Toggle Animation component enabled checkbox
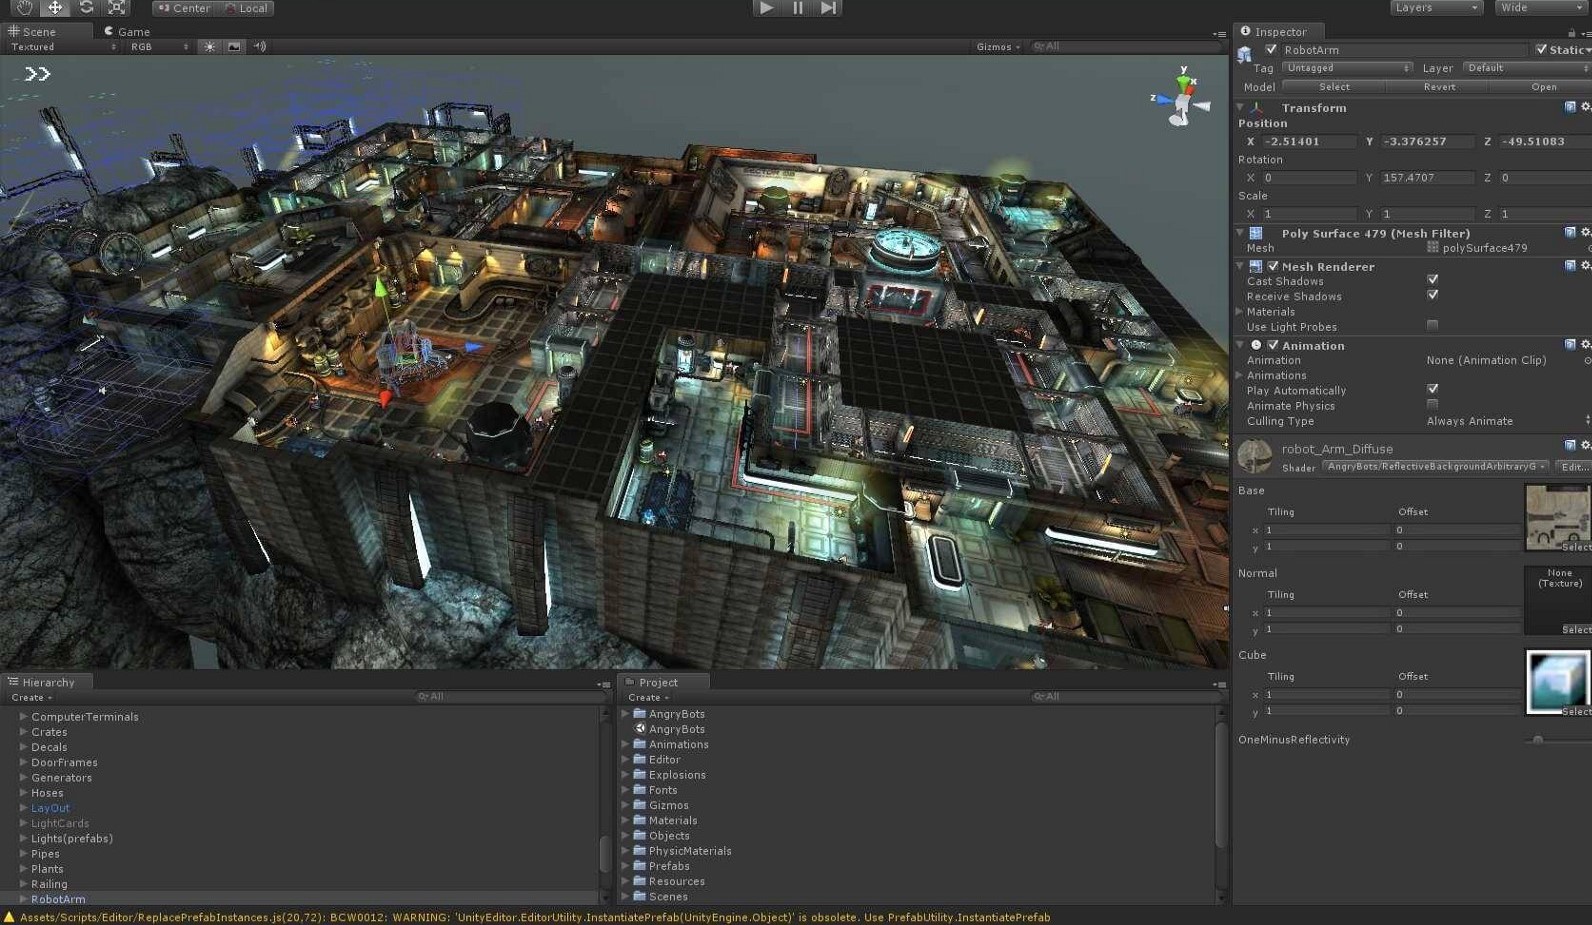The width and height of the screenshot is (1592, 925). pyautogui.click(x=1273, y=345)
